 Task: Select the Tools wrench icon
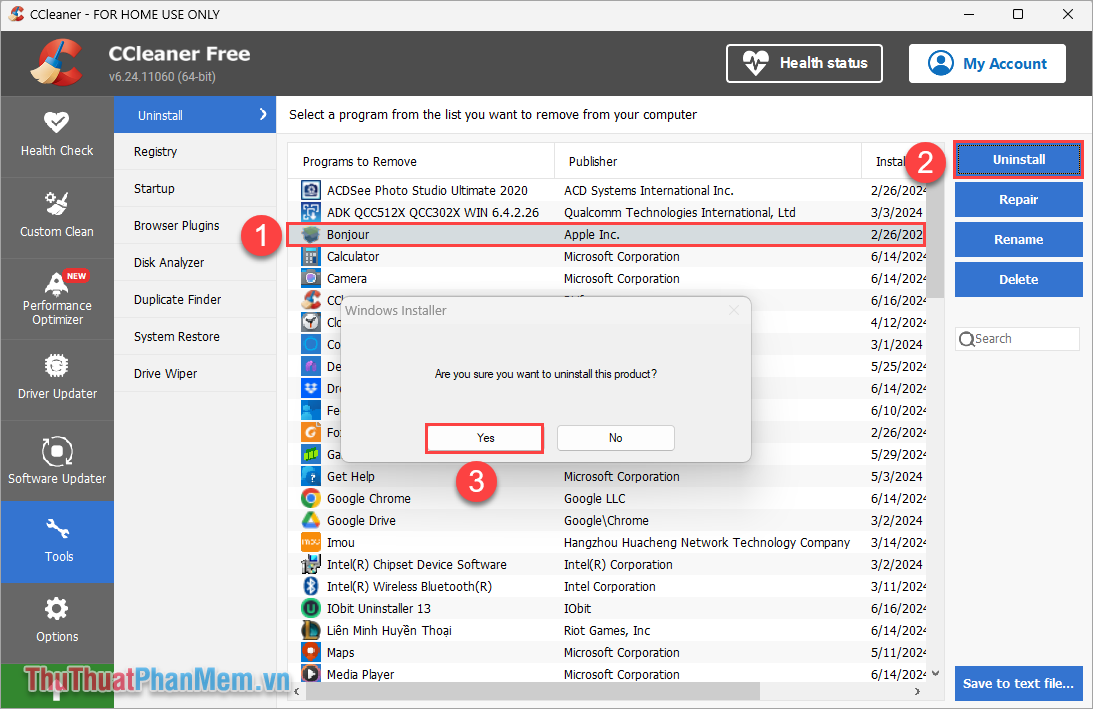click(x=57, y=530)
